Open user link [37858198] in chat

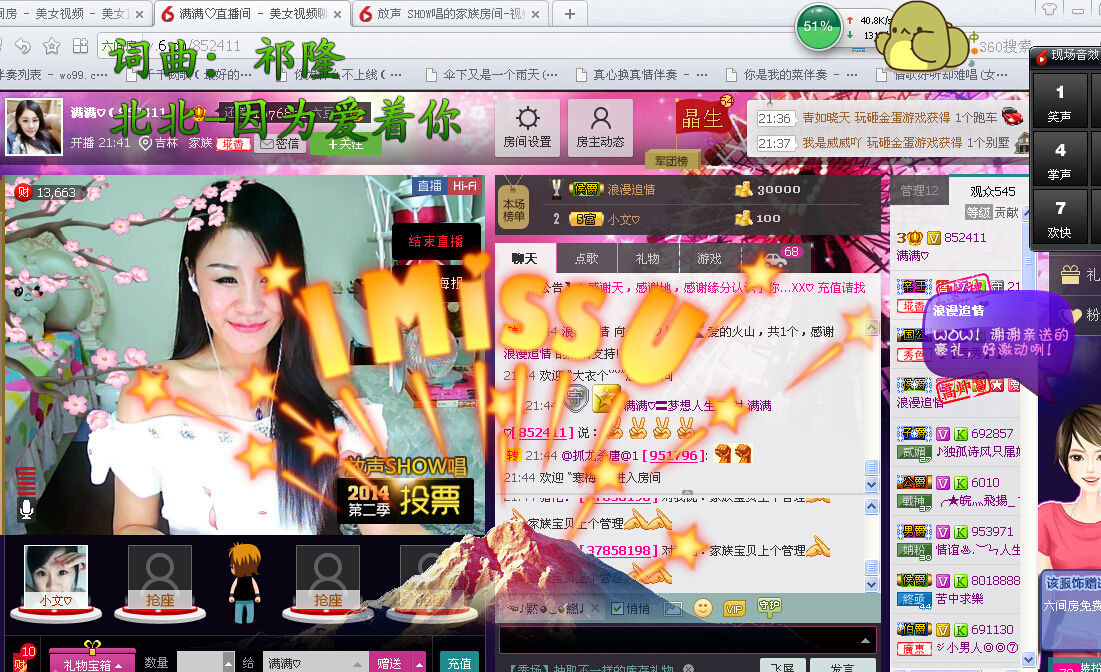point(619,551)
